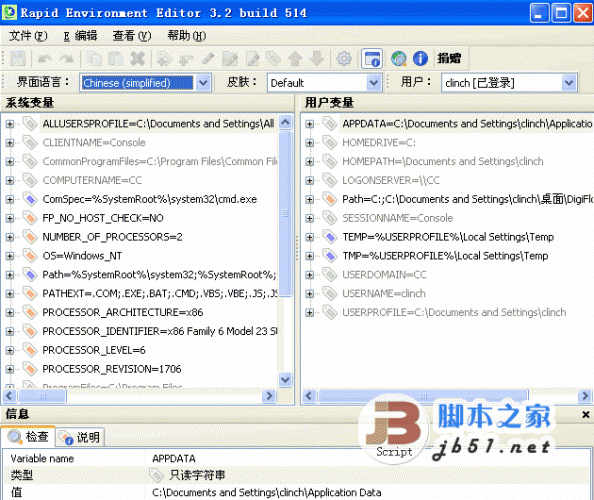Select the USERDOMAIN=CC row
This screenshot has height=500, width=594.
384,275
